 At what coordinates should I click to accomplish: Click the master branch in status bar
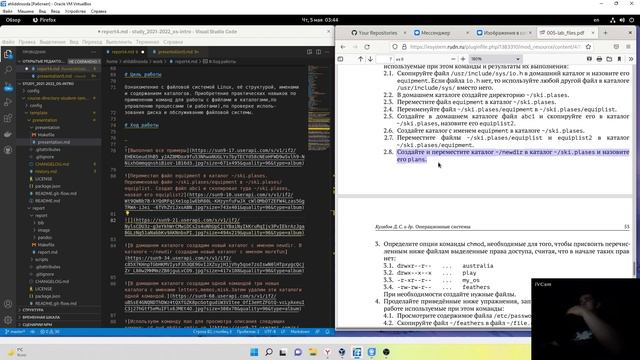point(15,332)
